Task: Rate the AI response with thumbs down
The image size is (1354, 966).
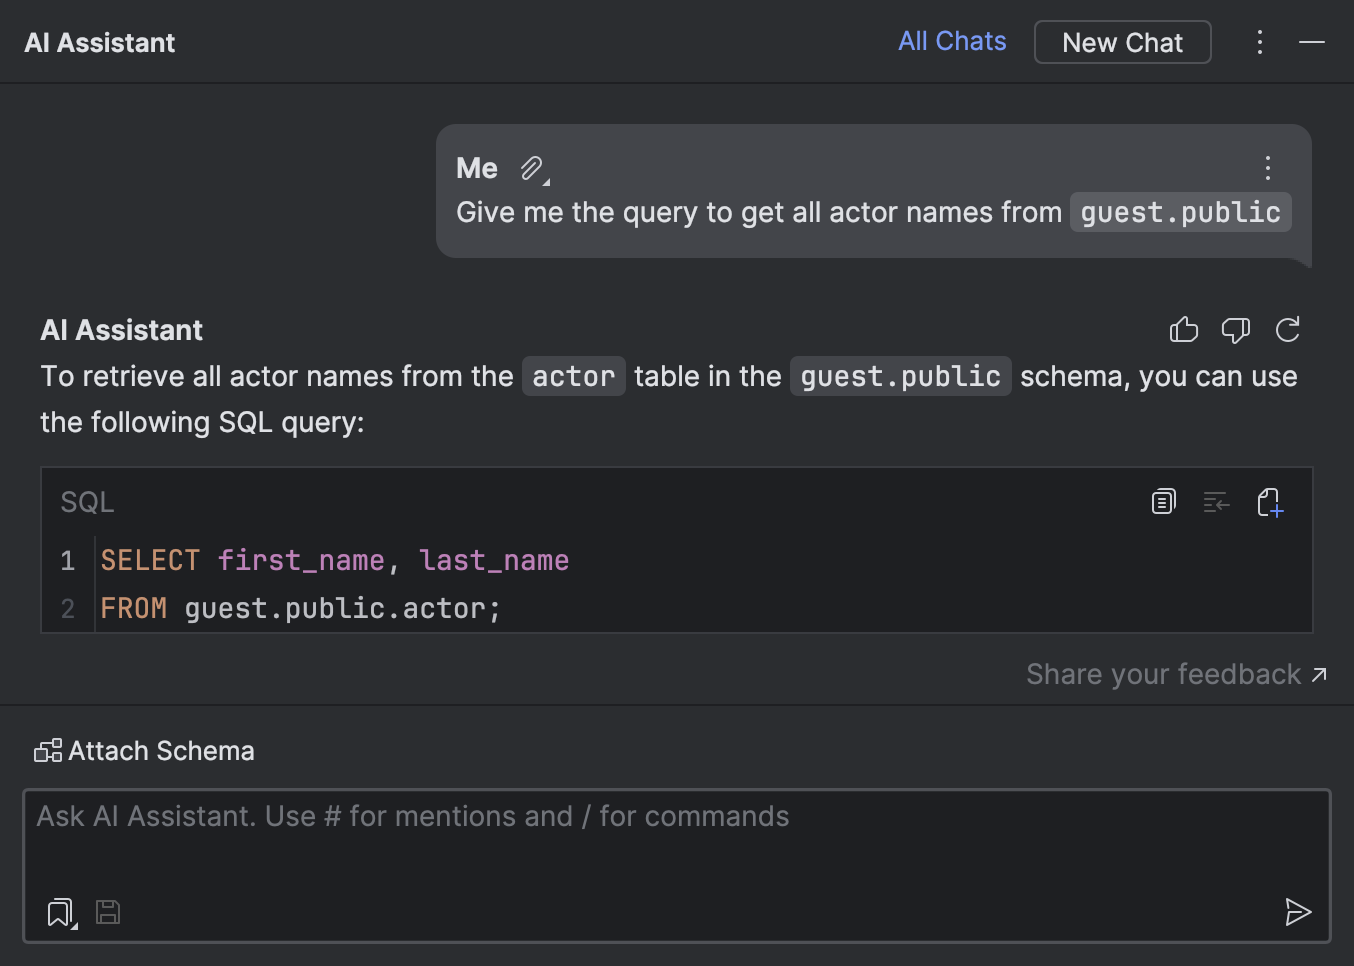Action: (1236, 330)
